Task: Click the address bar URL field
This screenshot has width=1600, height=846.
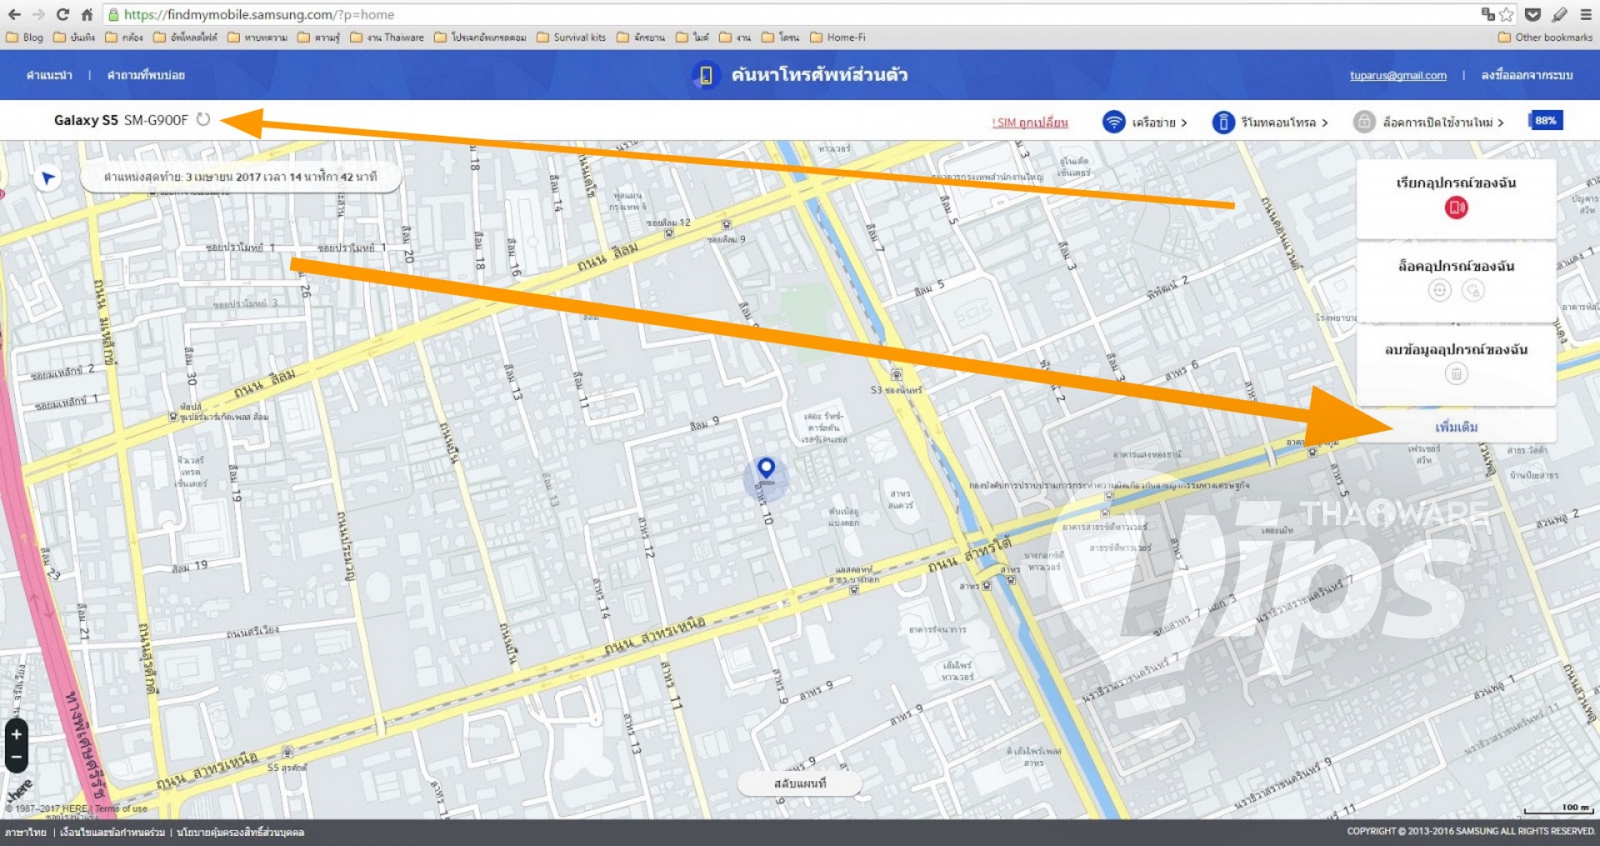Action: (x=790, y=14)
